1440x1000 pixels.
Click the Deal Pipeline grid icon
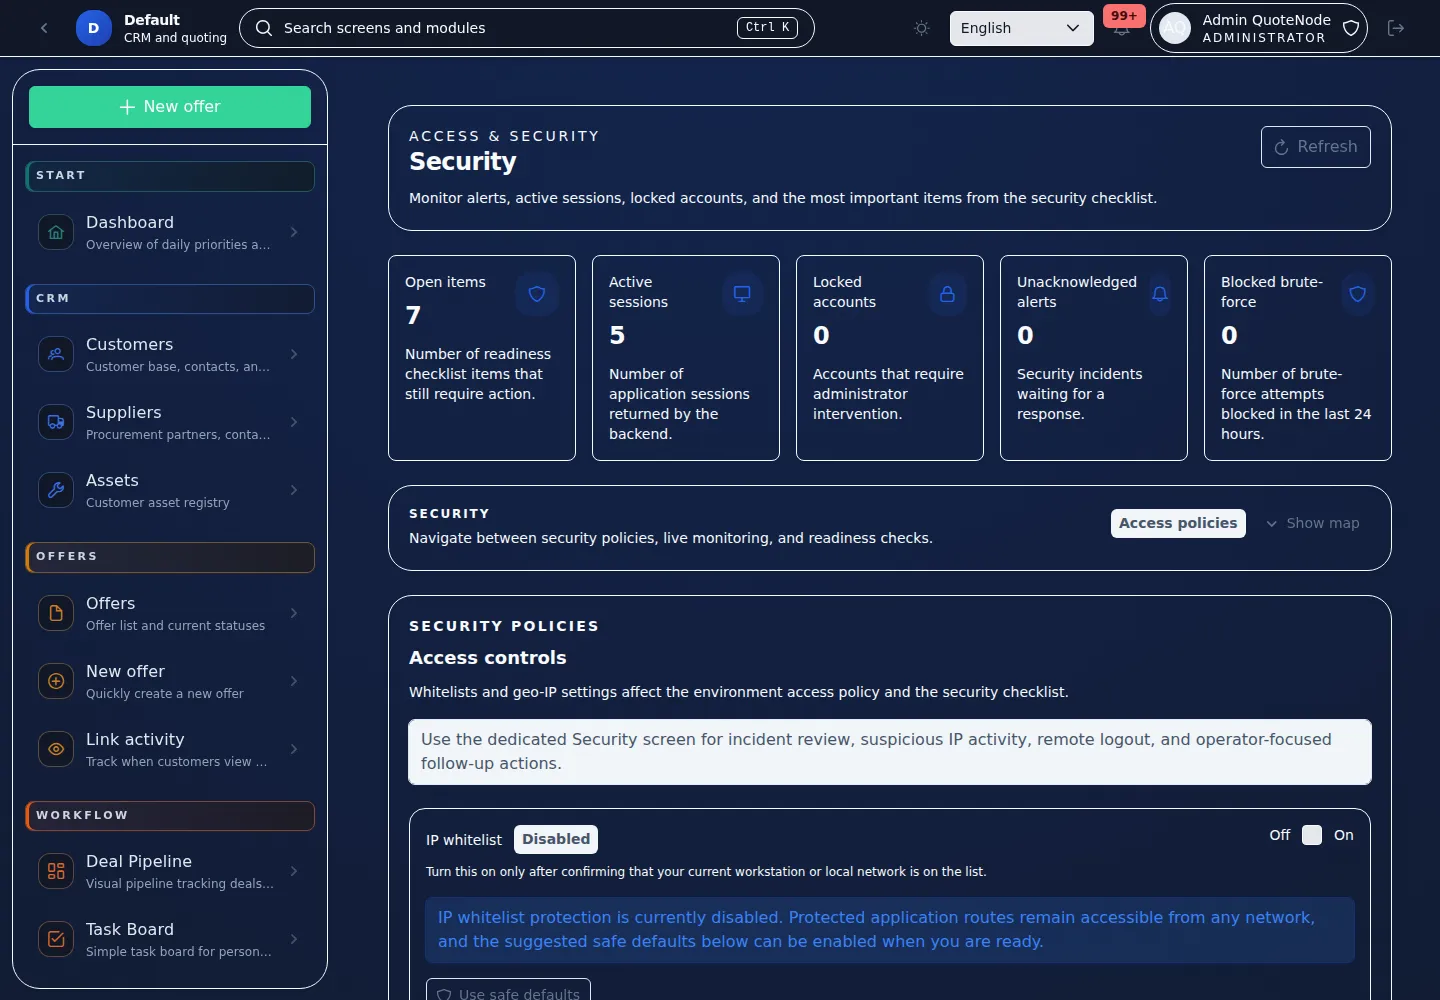(56, 871)
